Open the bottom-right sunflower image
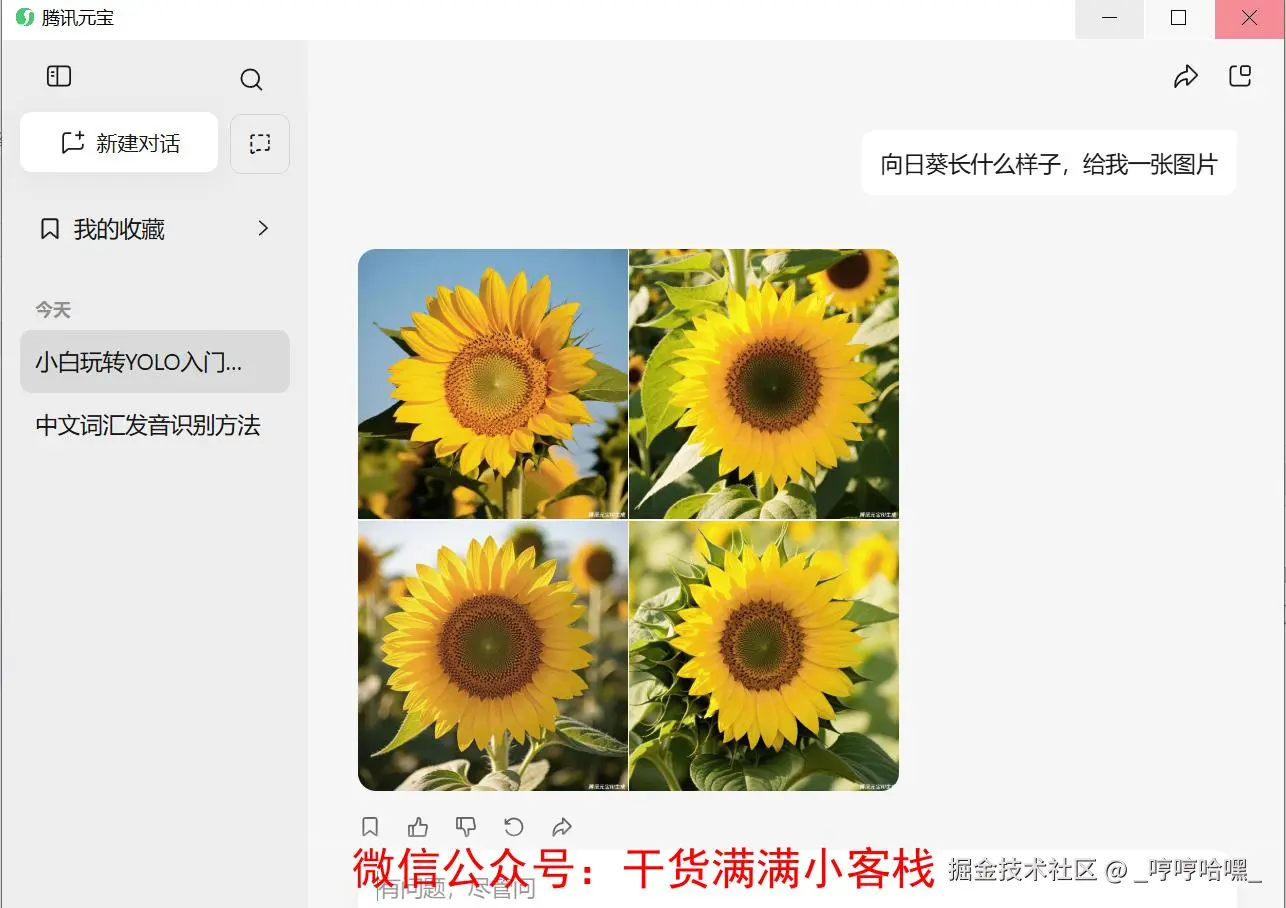Image resolution: width=1286 pixels, height=908 pixels. click(x=763, y=655)
